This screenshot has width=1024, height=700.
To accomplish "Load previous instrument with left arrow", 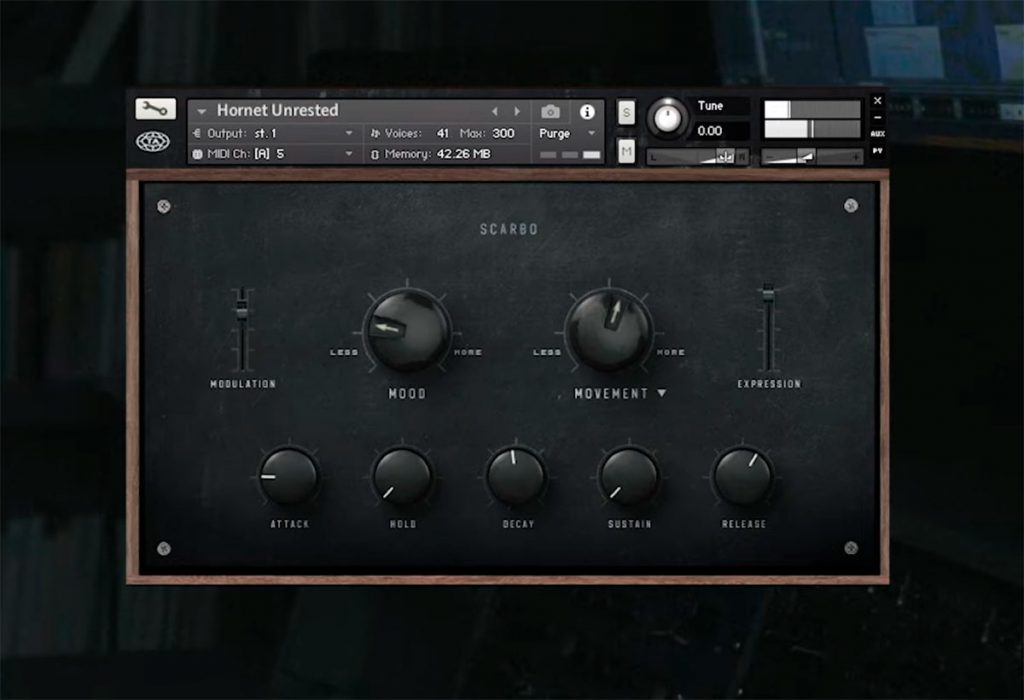I will [x=494, y=112].
